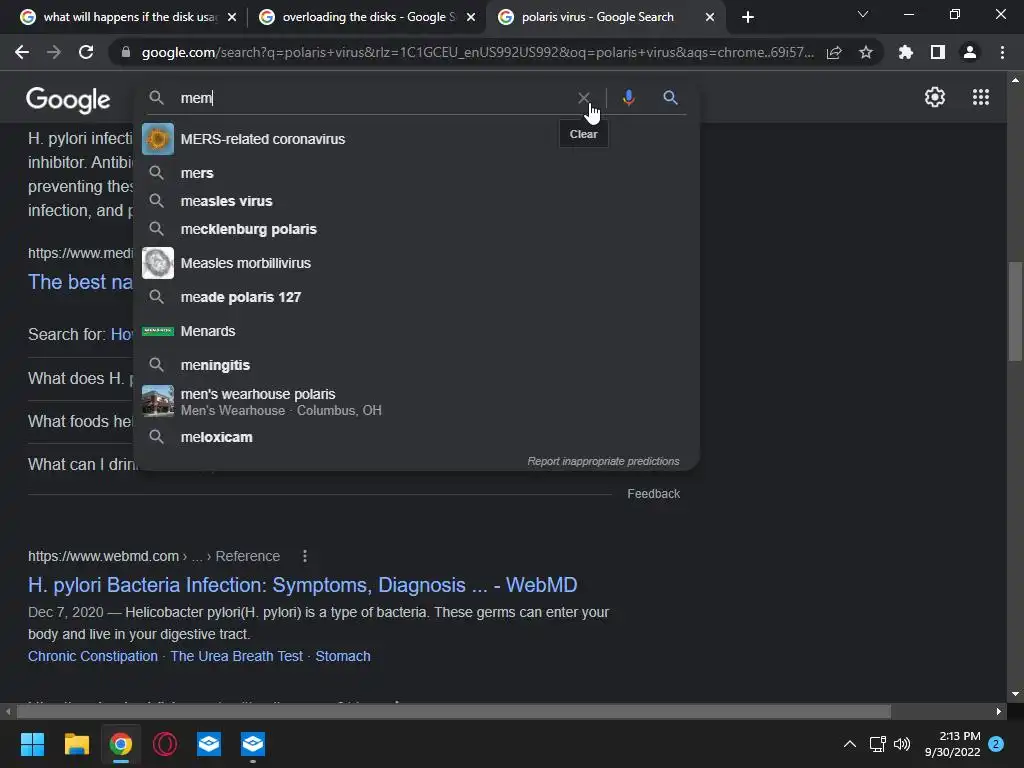1024x768 pixels.
Task: Share this page from address bar
Action: pyautogui.click(x=834, y=52)
